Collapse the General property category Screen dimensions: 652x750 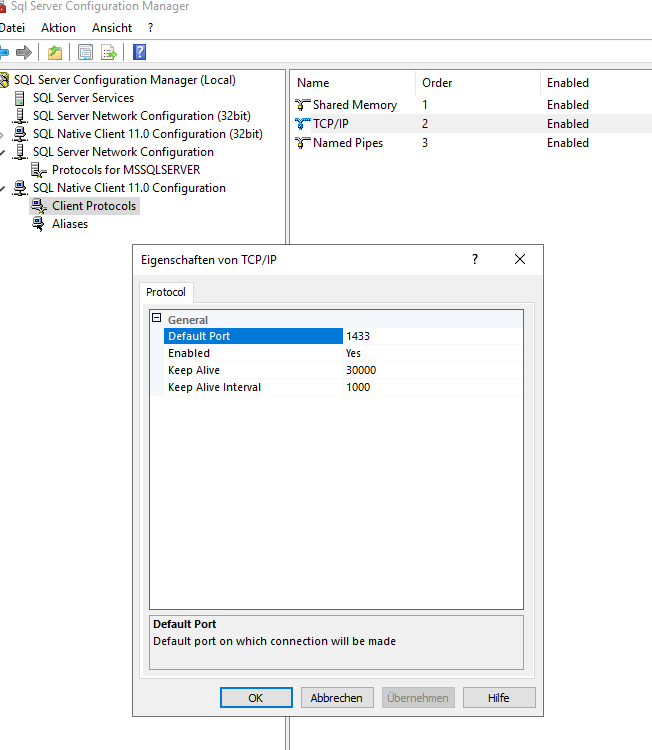point(156,319)
